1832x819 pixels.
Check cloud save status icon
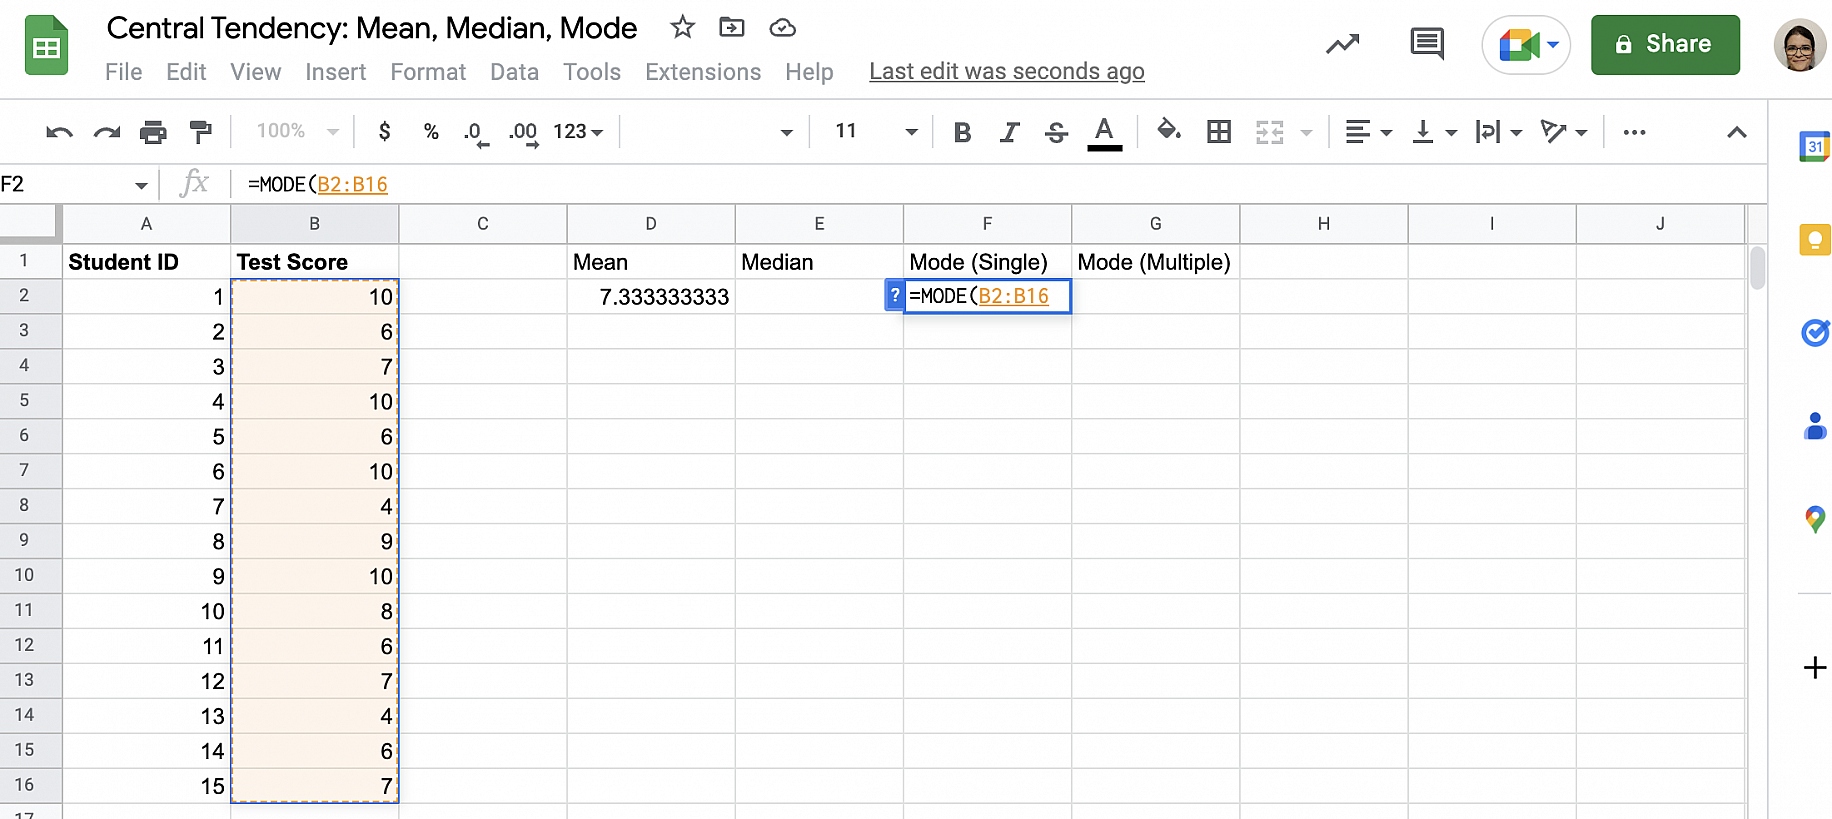click(782, 28)
